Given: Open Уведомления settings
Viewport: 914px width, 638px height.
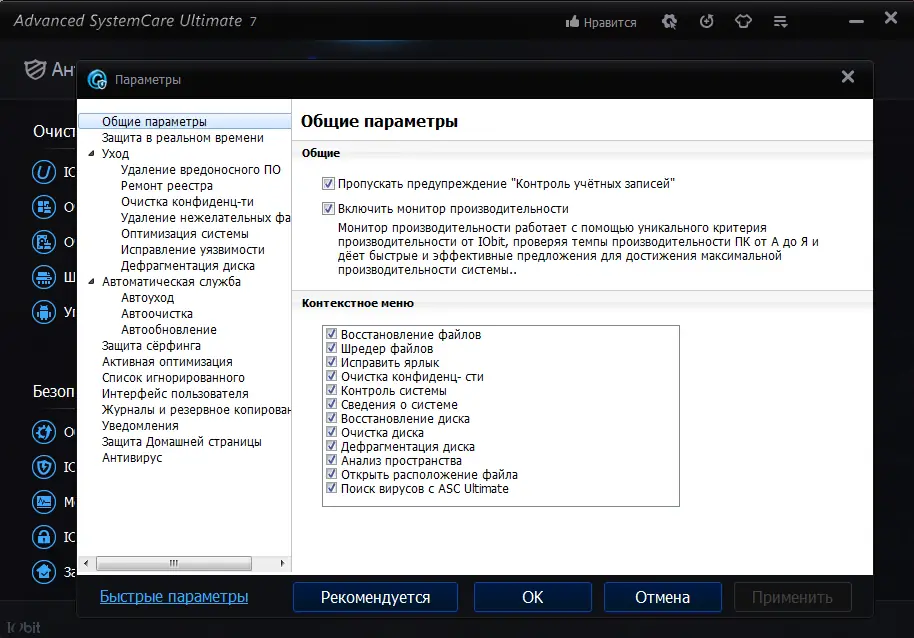Looking at the screenshot, I should point(140,426).
